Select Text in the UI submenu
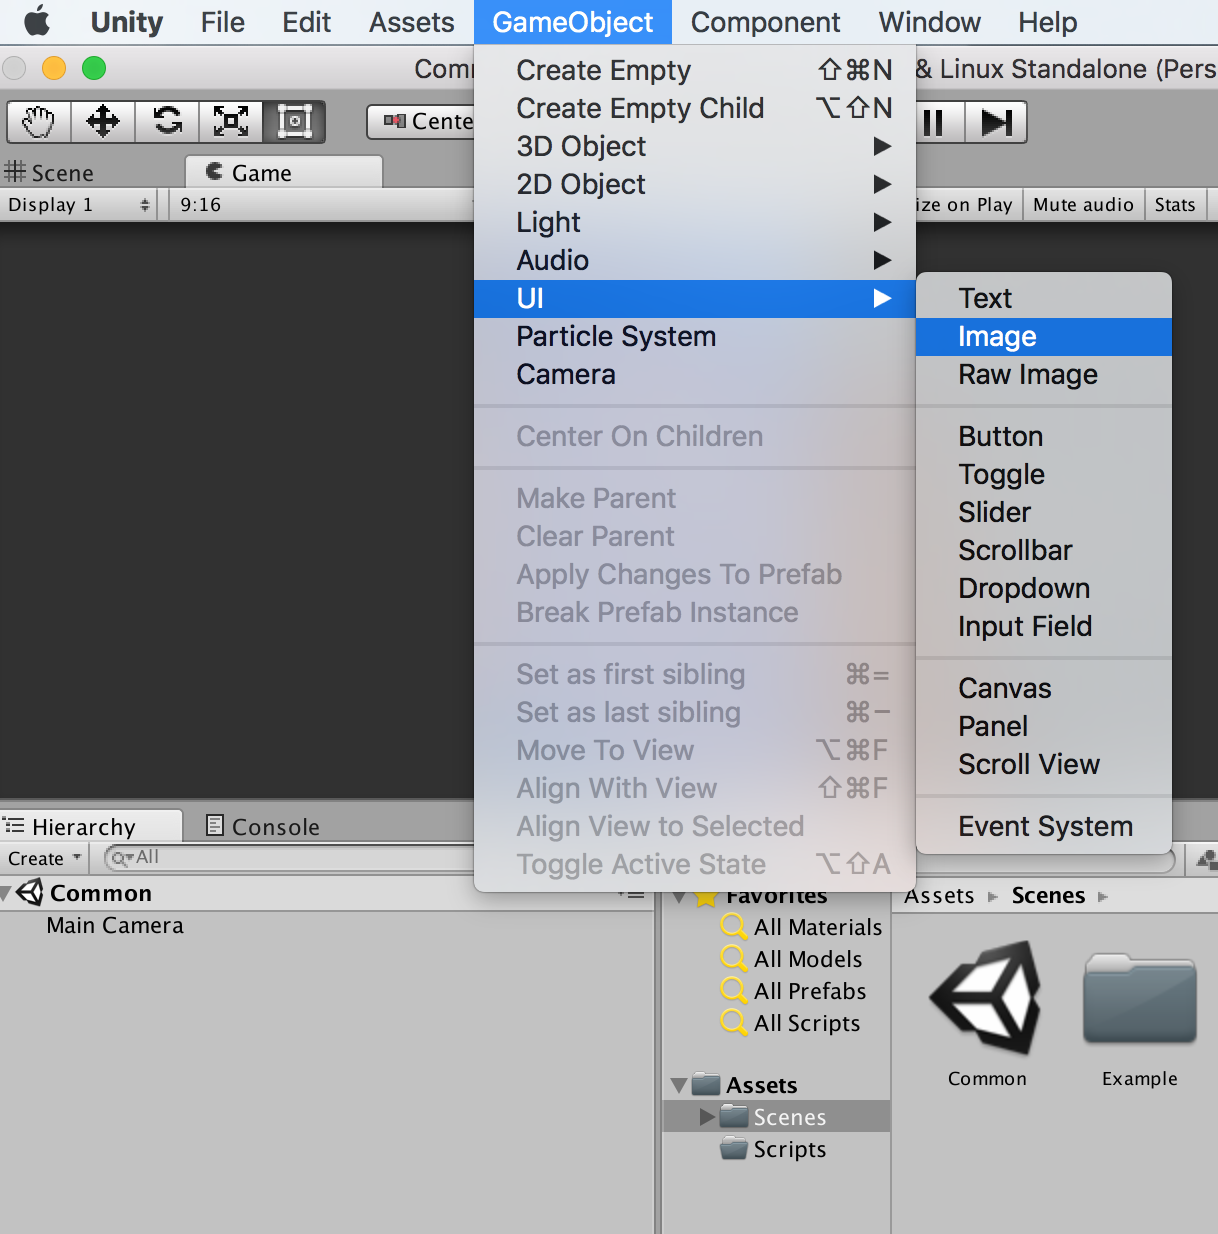Screen dimensions: 1218x1234 tap(1044, 298)
